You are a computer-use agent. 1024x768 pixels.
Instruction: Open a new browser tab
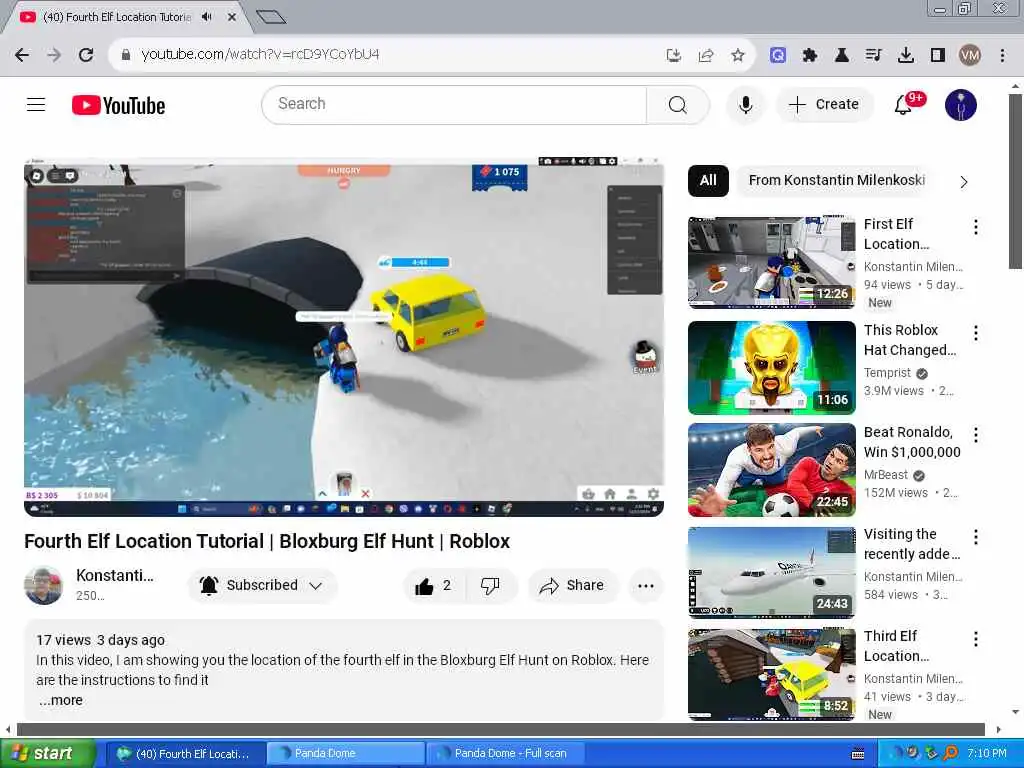pos(270,17)
